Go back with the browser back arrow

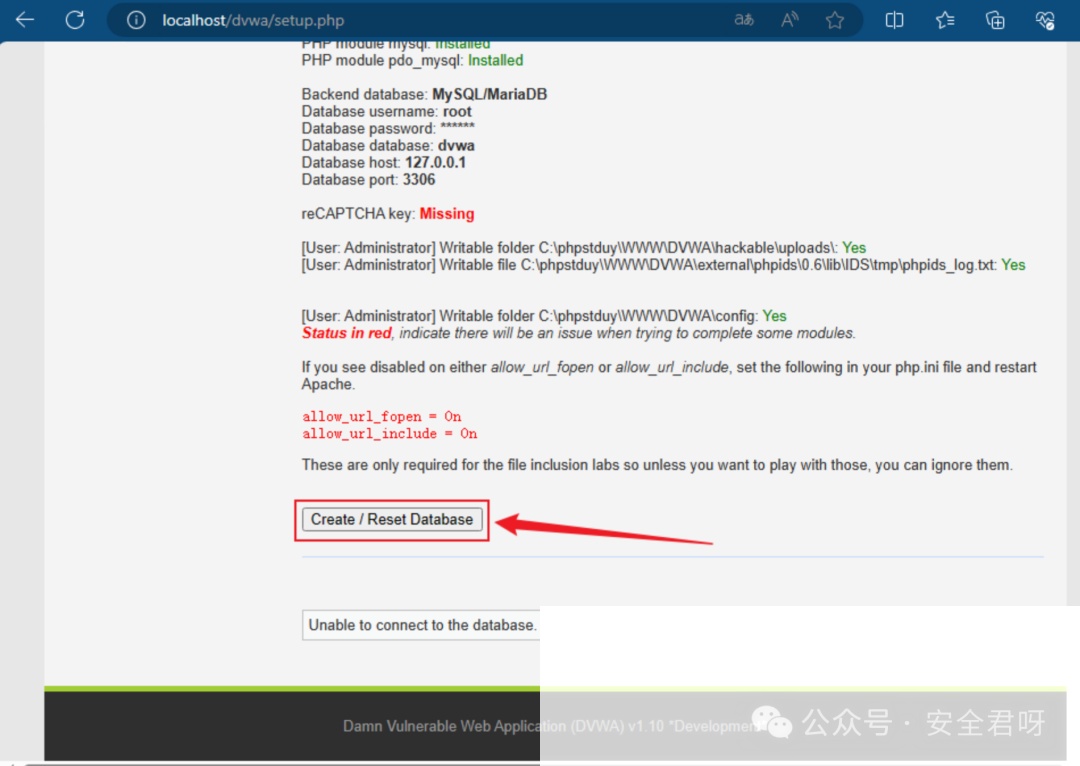click(25, 20)
